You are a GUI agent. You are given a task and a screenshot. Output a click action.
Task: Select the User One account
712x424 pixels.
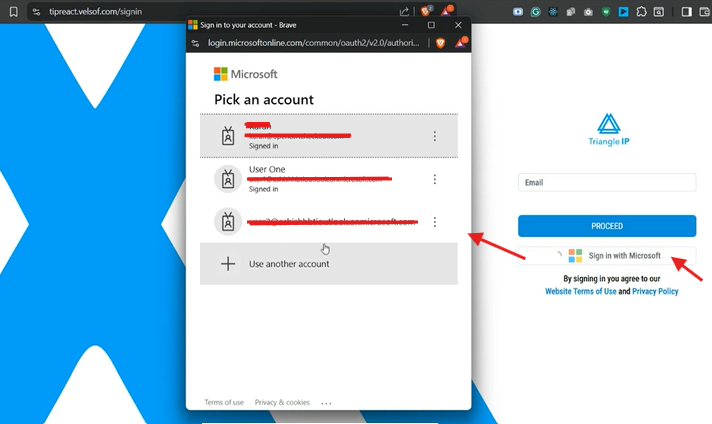pyautogui.click(x=320, y=179)
